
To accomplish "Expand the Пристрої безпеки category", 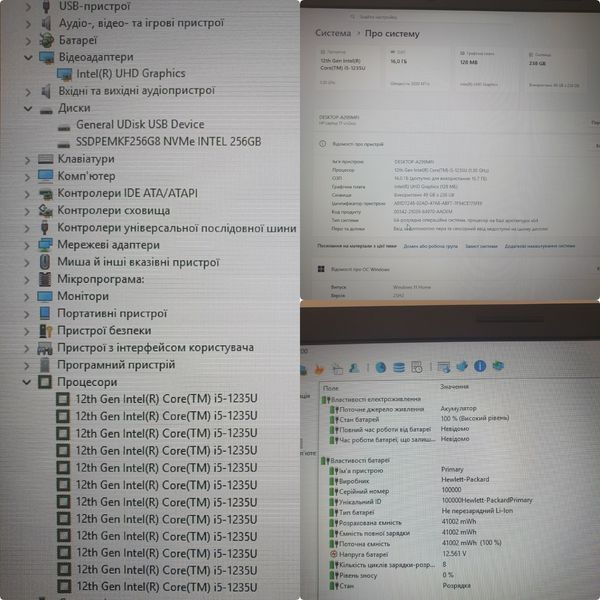I will click(27, 331).
